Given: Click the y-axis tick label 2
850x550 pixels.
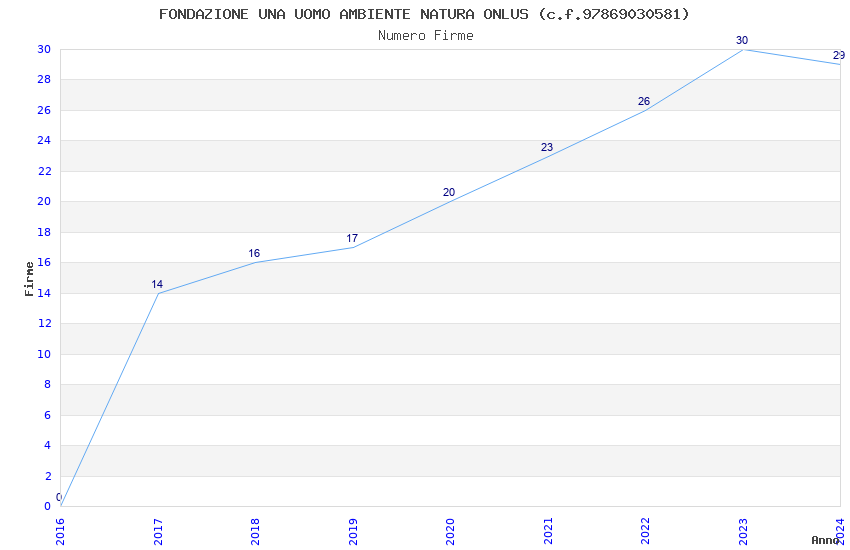Looking at the screenshot, I should 47,476.
